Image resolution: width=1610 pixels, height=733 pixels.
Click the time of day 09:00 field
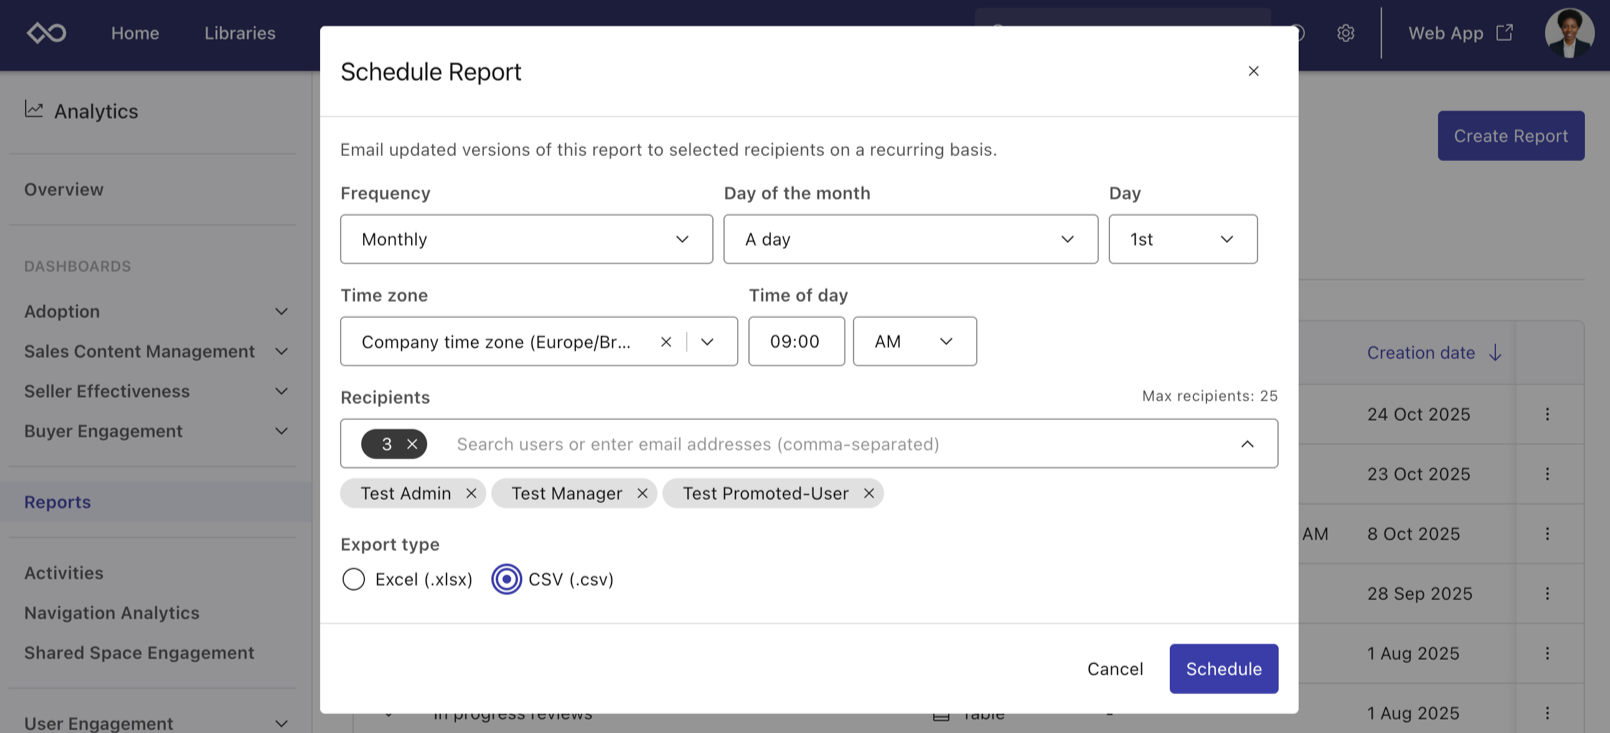point(796,341)
